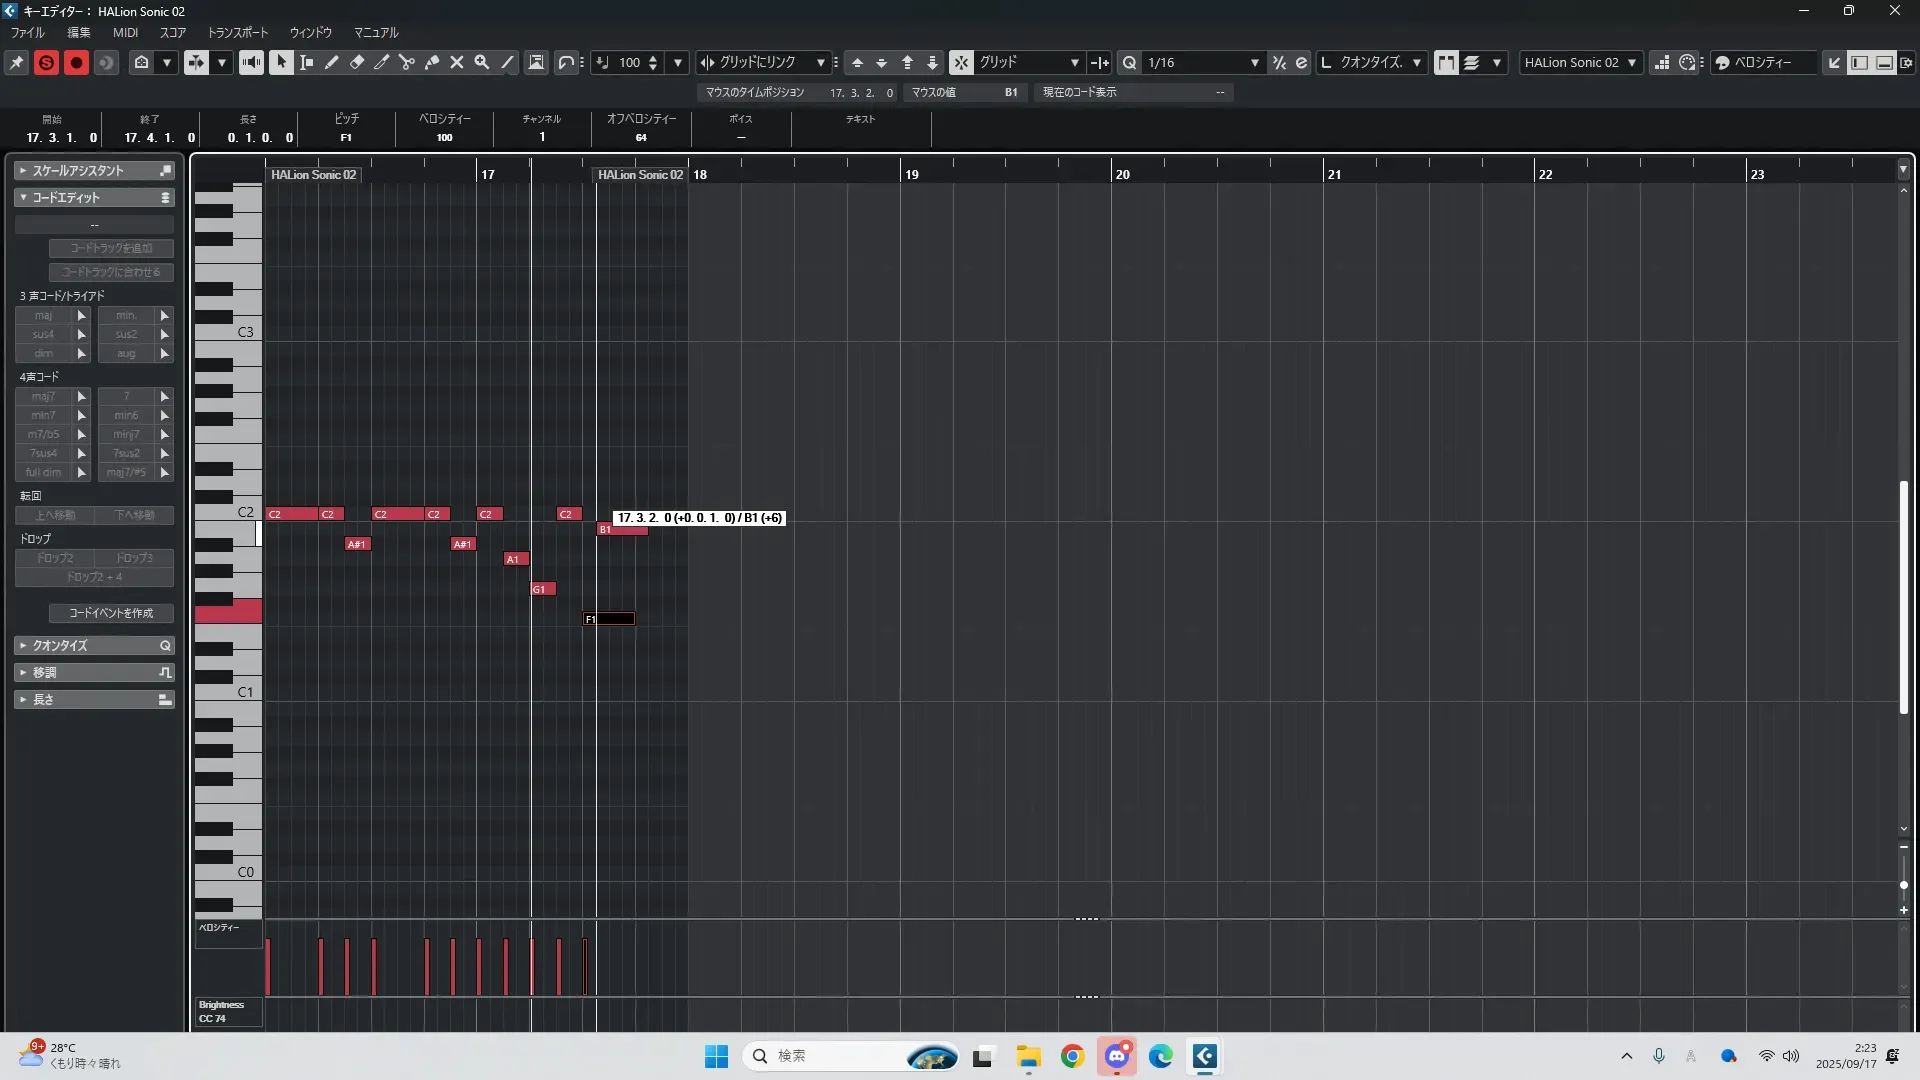Click the maj triad chord button
The image size is (1920, 1080).
[x=44, y=315]
